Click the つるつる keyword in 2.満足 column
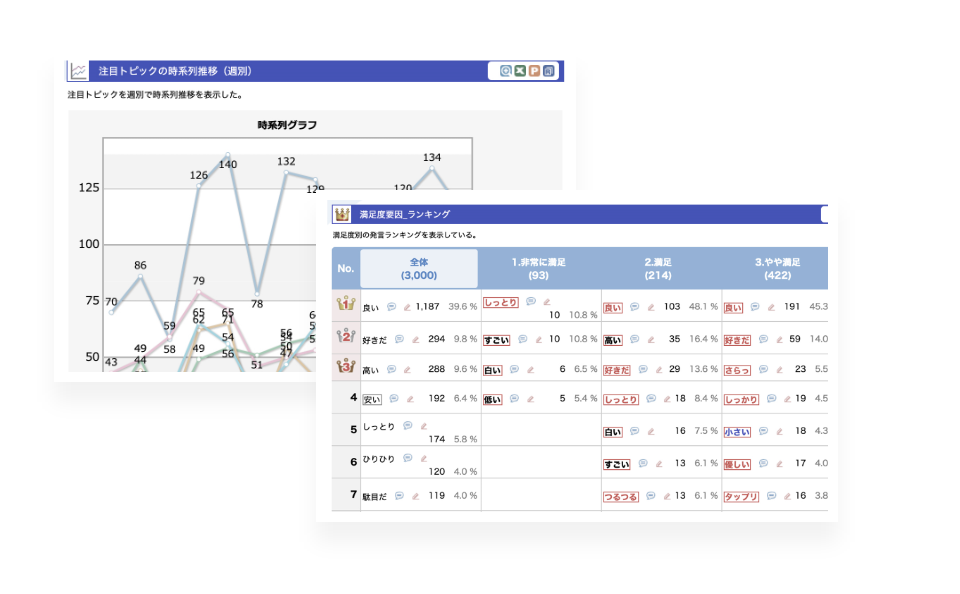This screenshot has height=594, width=960. point(621,497)
